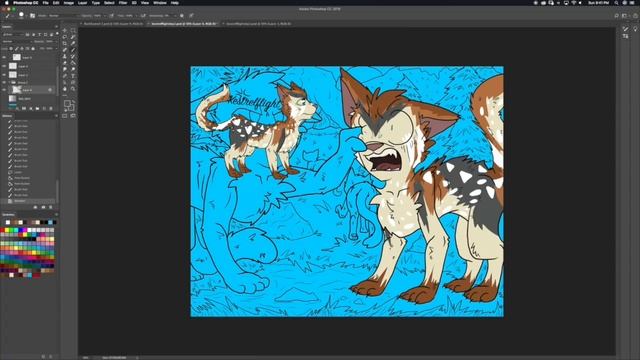Switch to the first document tab
Image resolution: width=640 pixels, height=360 pixels.
pos(113,24)
